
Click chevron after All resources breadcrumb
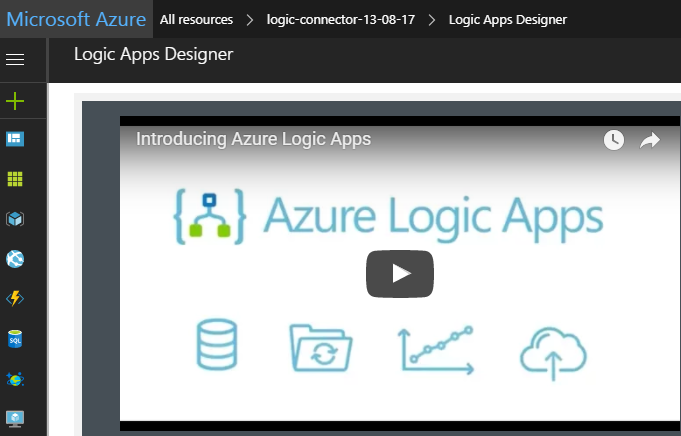(250, 20)
